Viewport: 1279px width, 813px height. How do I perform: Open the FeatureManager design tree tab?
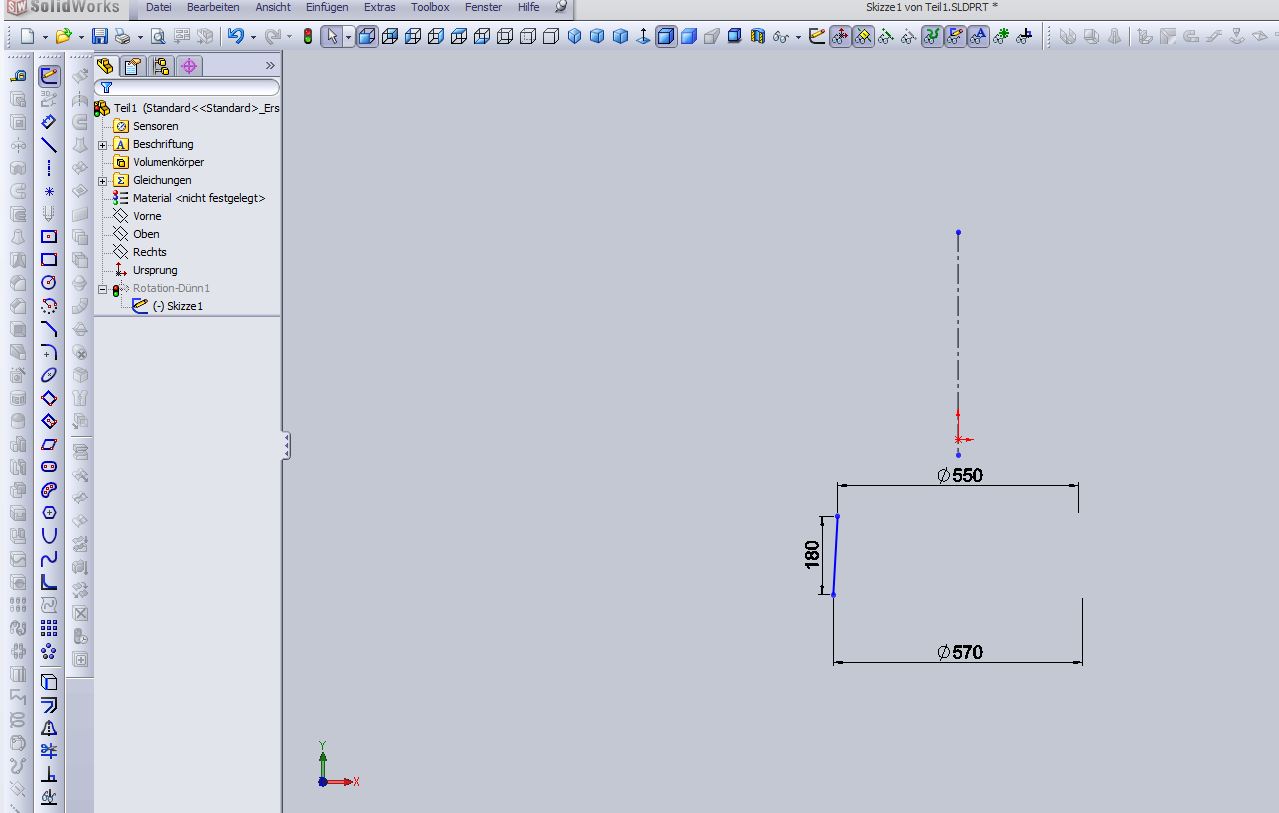[105, 66]
